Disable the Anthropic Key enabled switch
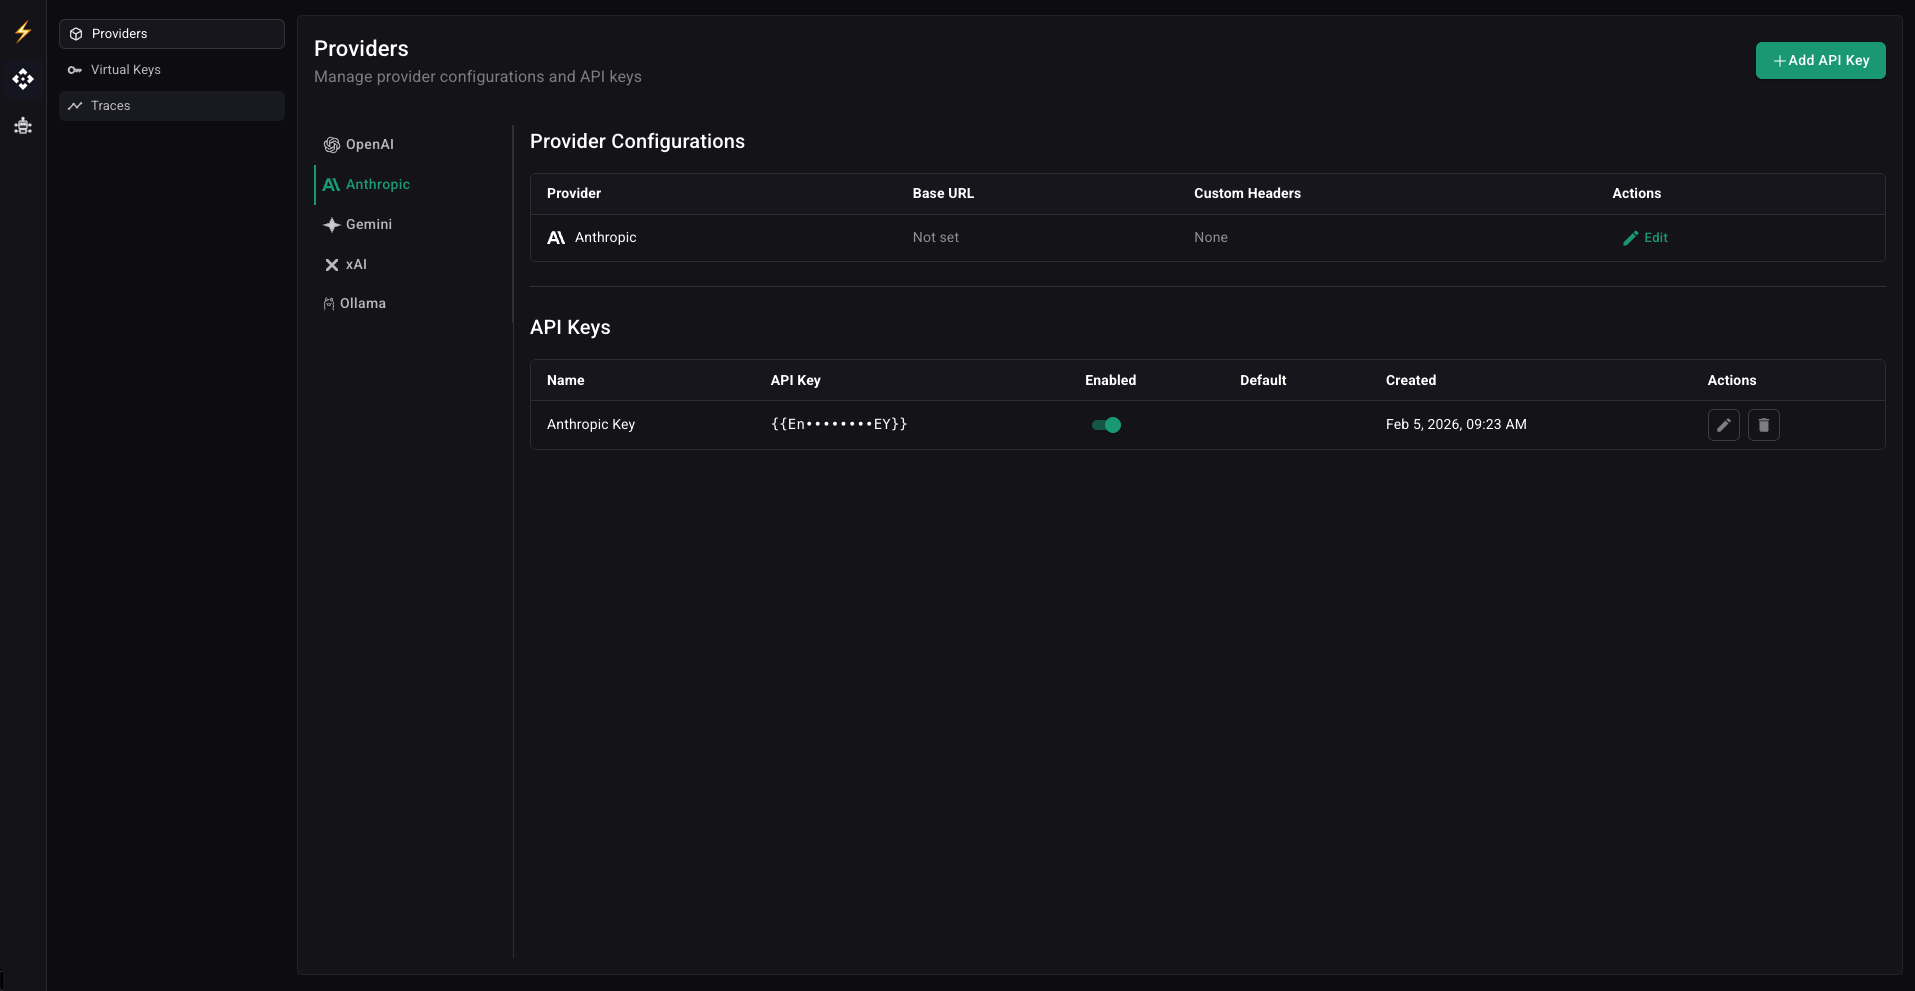This screenshot has width=1915, height=991. click(x=1106, y=425)
